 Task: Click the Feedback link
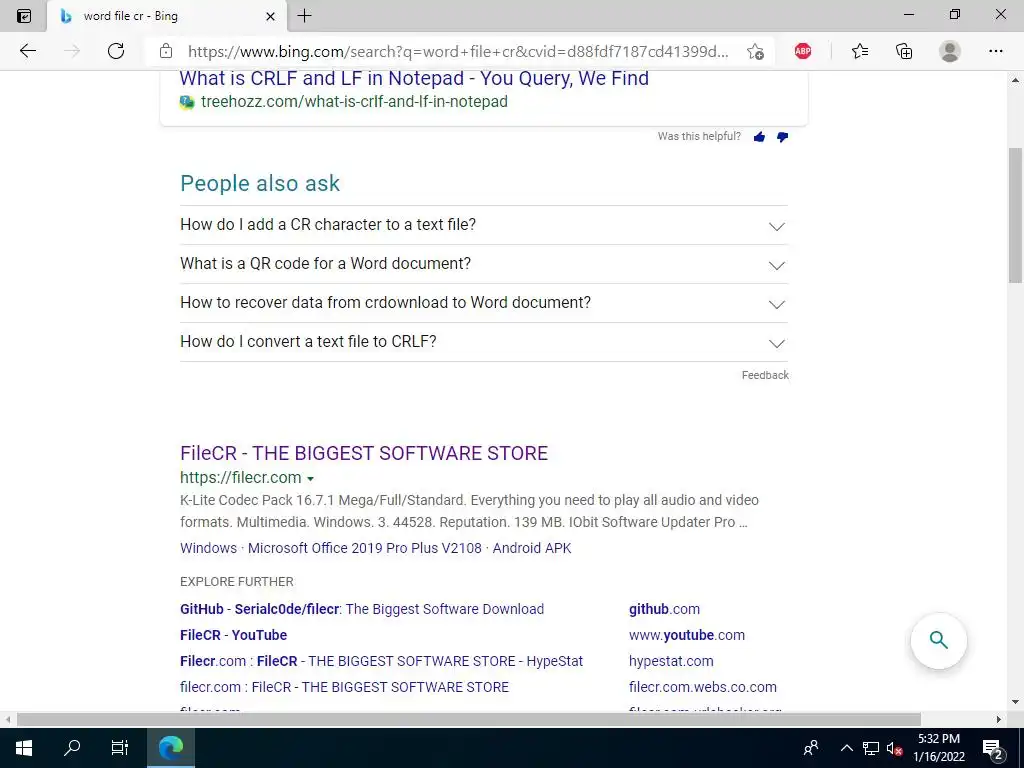[x=765, y=376]
